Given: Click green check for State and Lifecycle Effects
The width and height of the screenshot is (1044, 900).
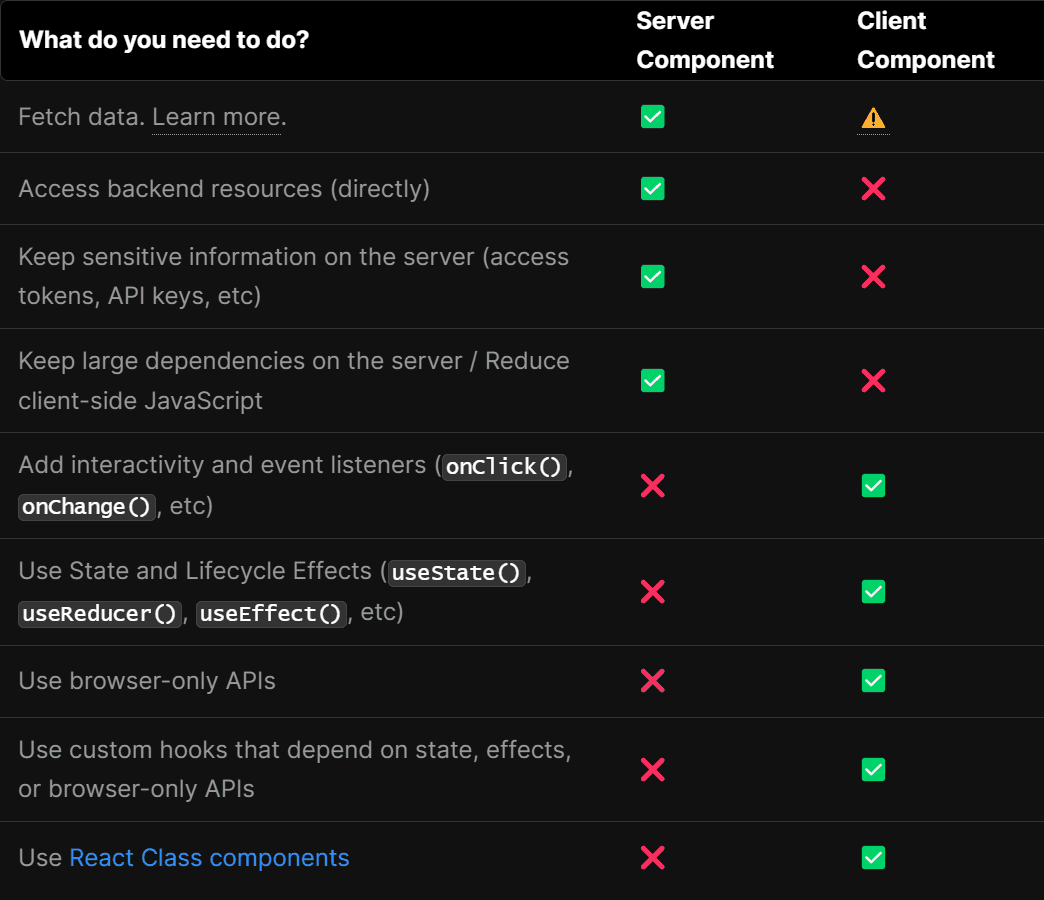Looking at the screenshot, I should click(x=873, y=592).
